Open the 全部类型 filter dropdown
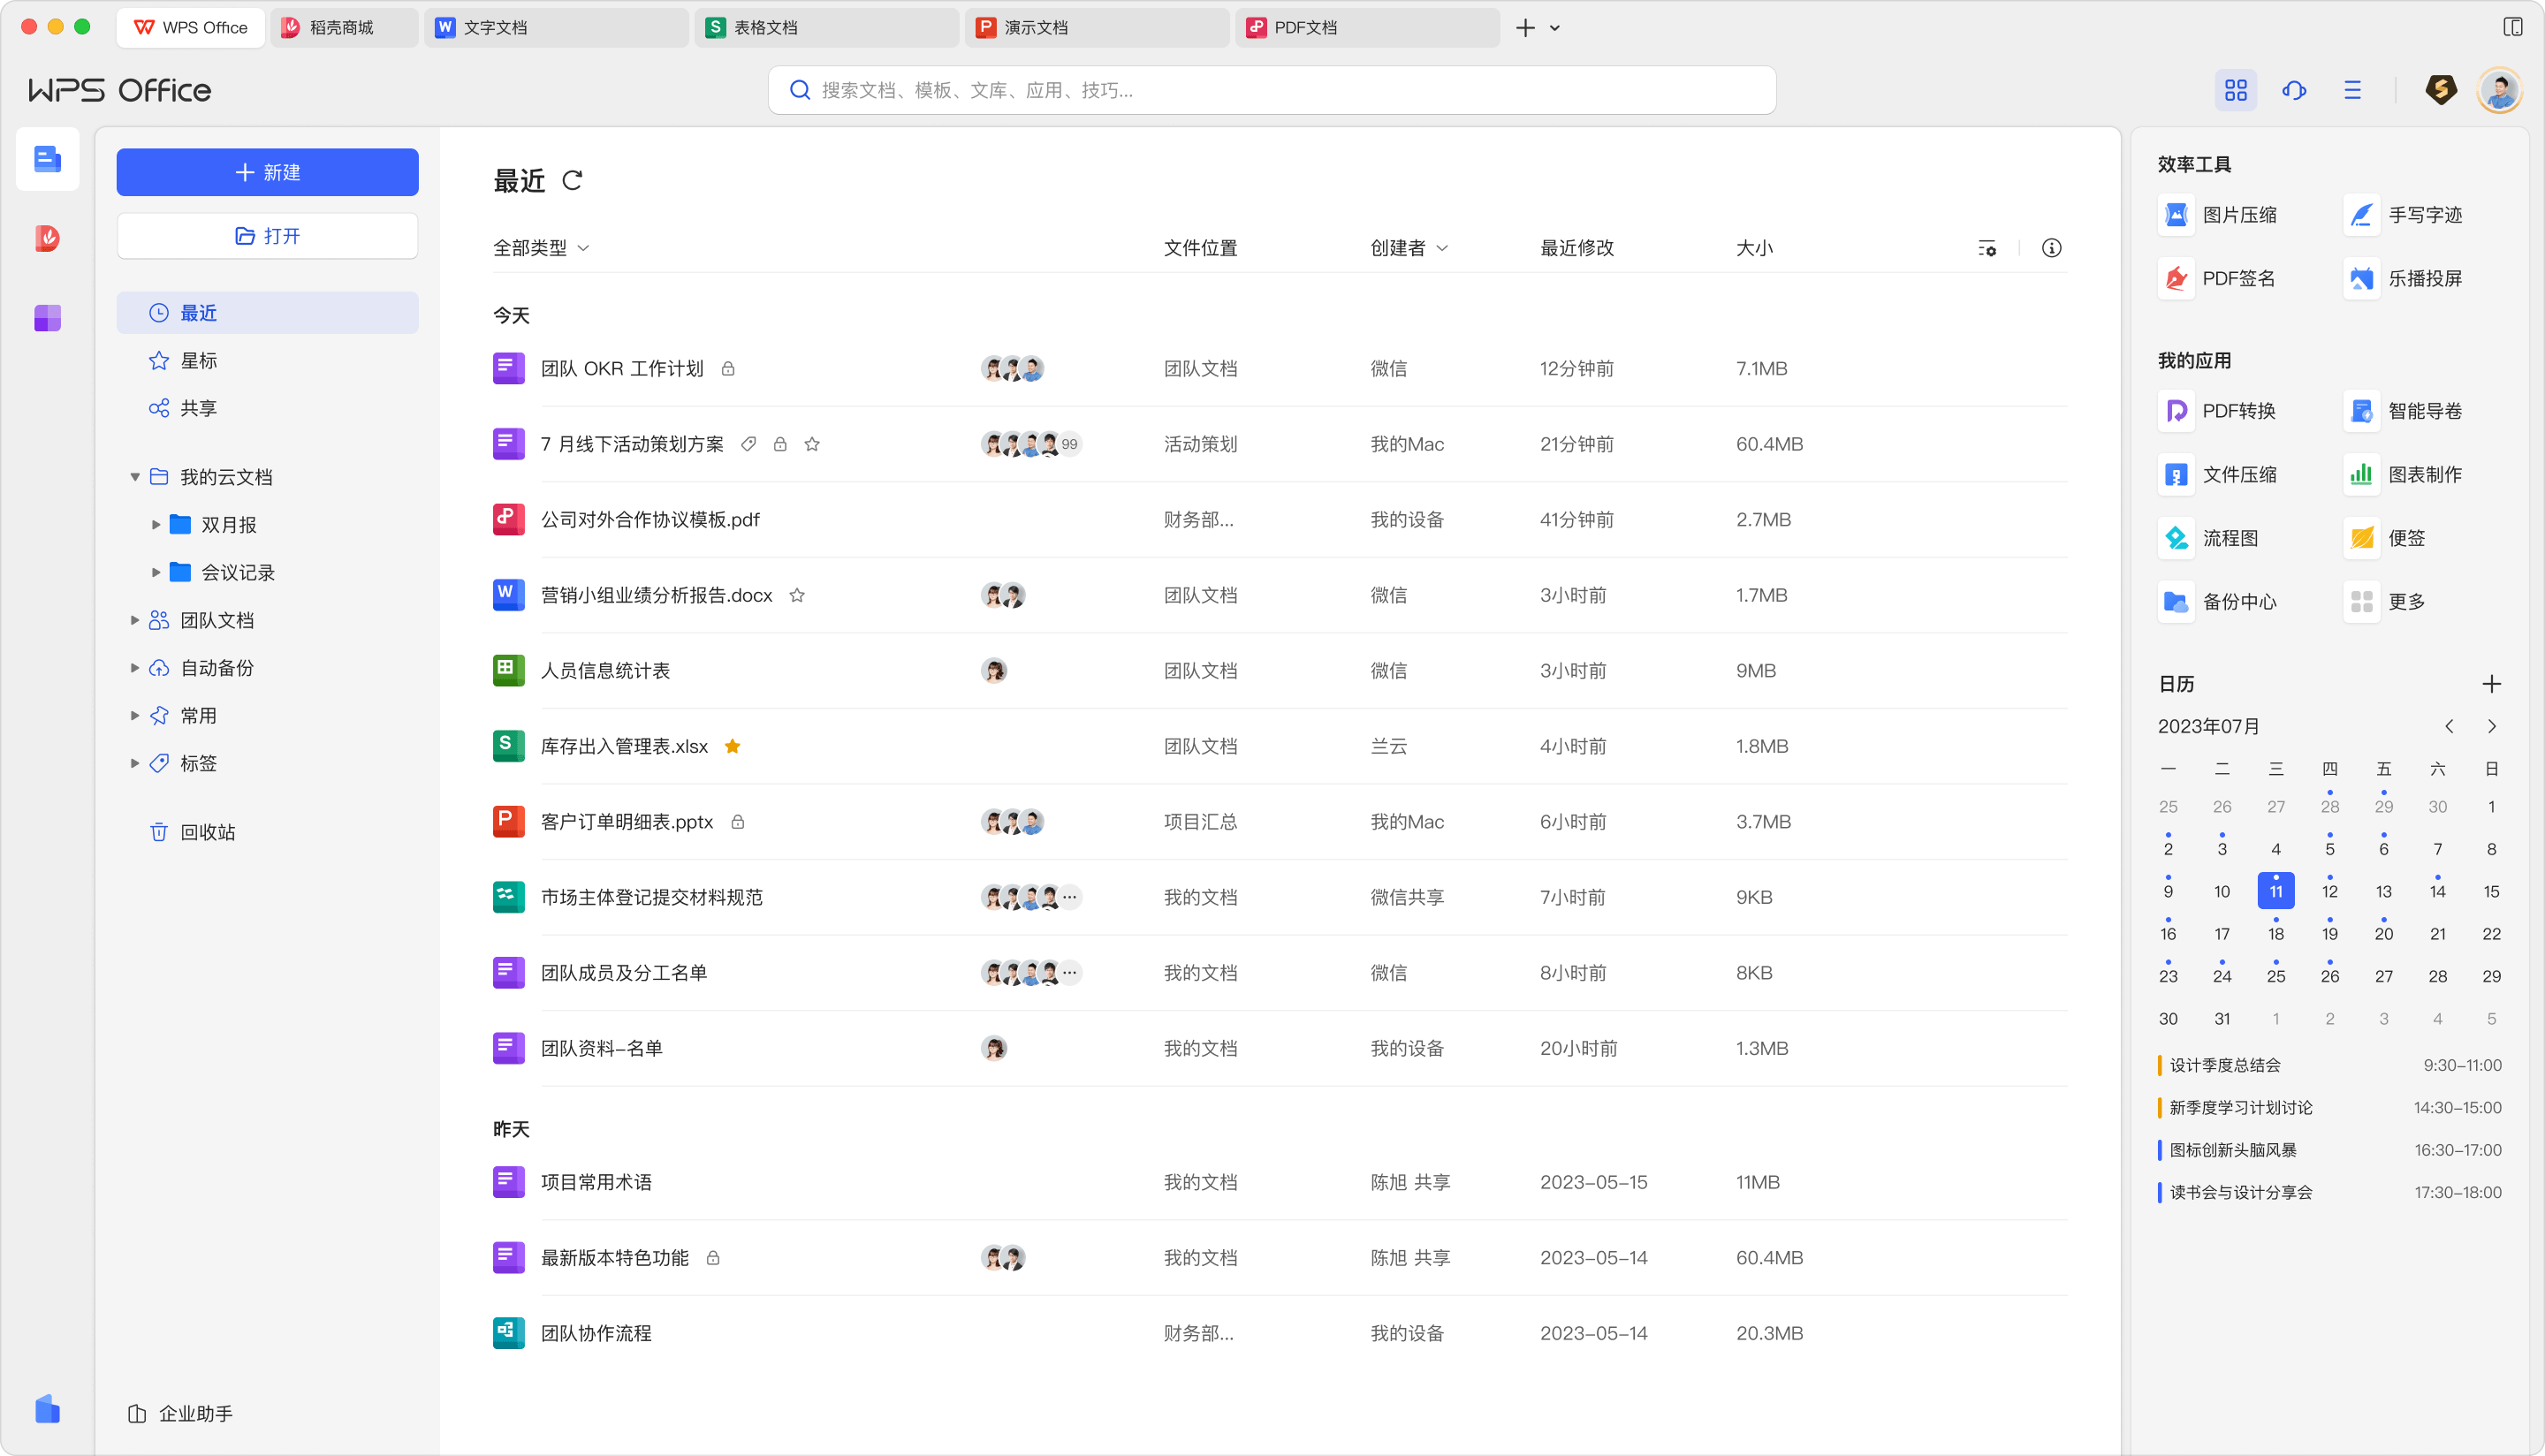Image resolution: width=2545 pixels, height=1456 pixels. 541,247
